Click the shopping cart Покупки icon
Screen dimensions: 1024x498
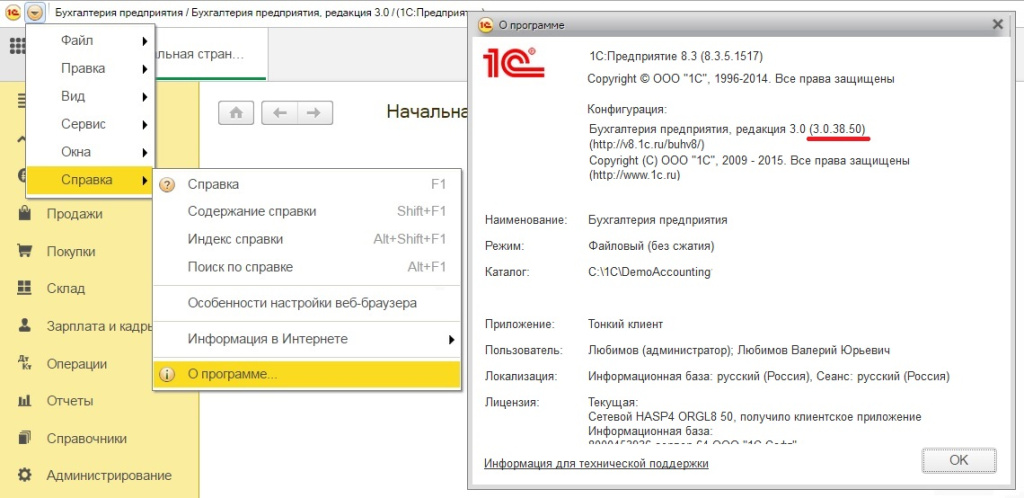pos(24,251)
